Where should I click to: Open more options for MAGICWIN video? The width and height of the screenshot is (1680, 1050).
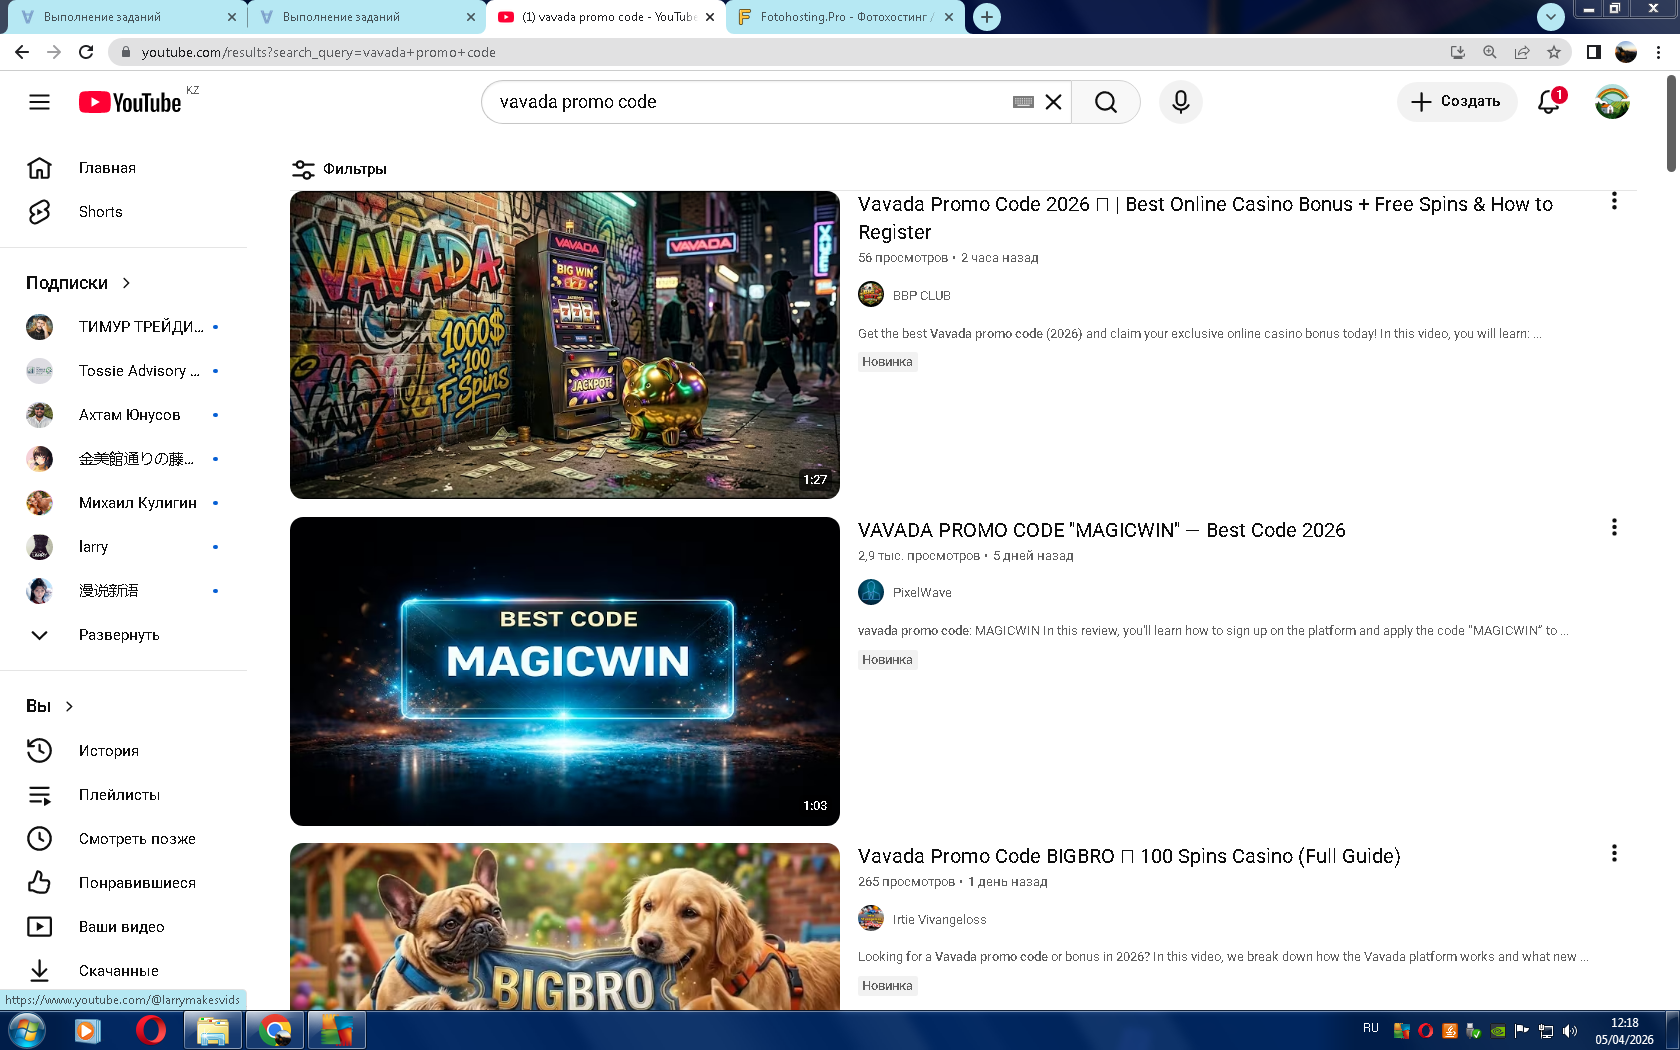coord(1613,528)
